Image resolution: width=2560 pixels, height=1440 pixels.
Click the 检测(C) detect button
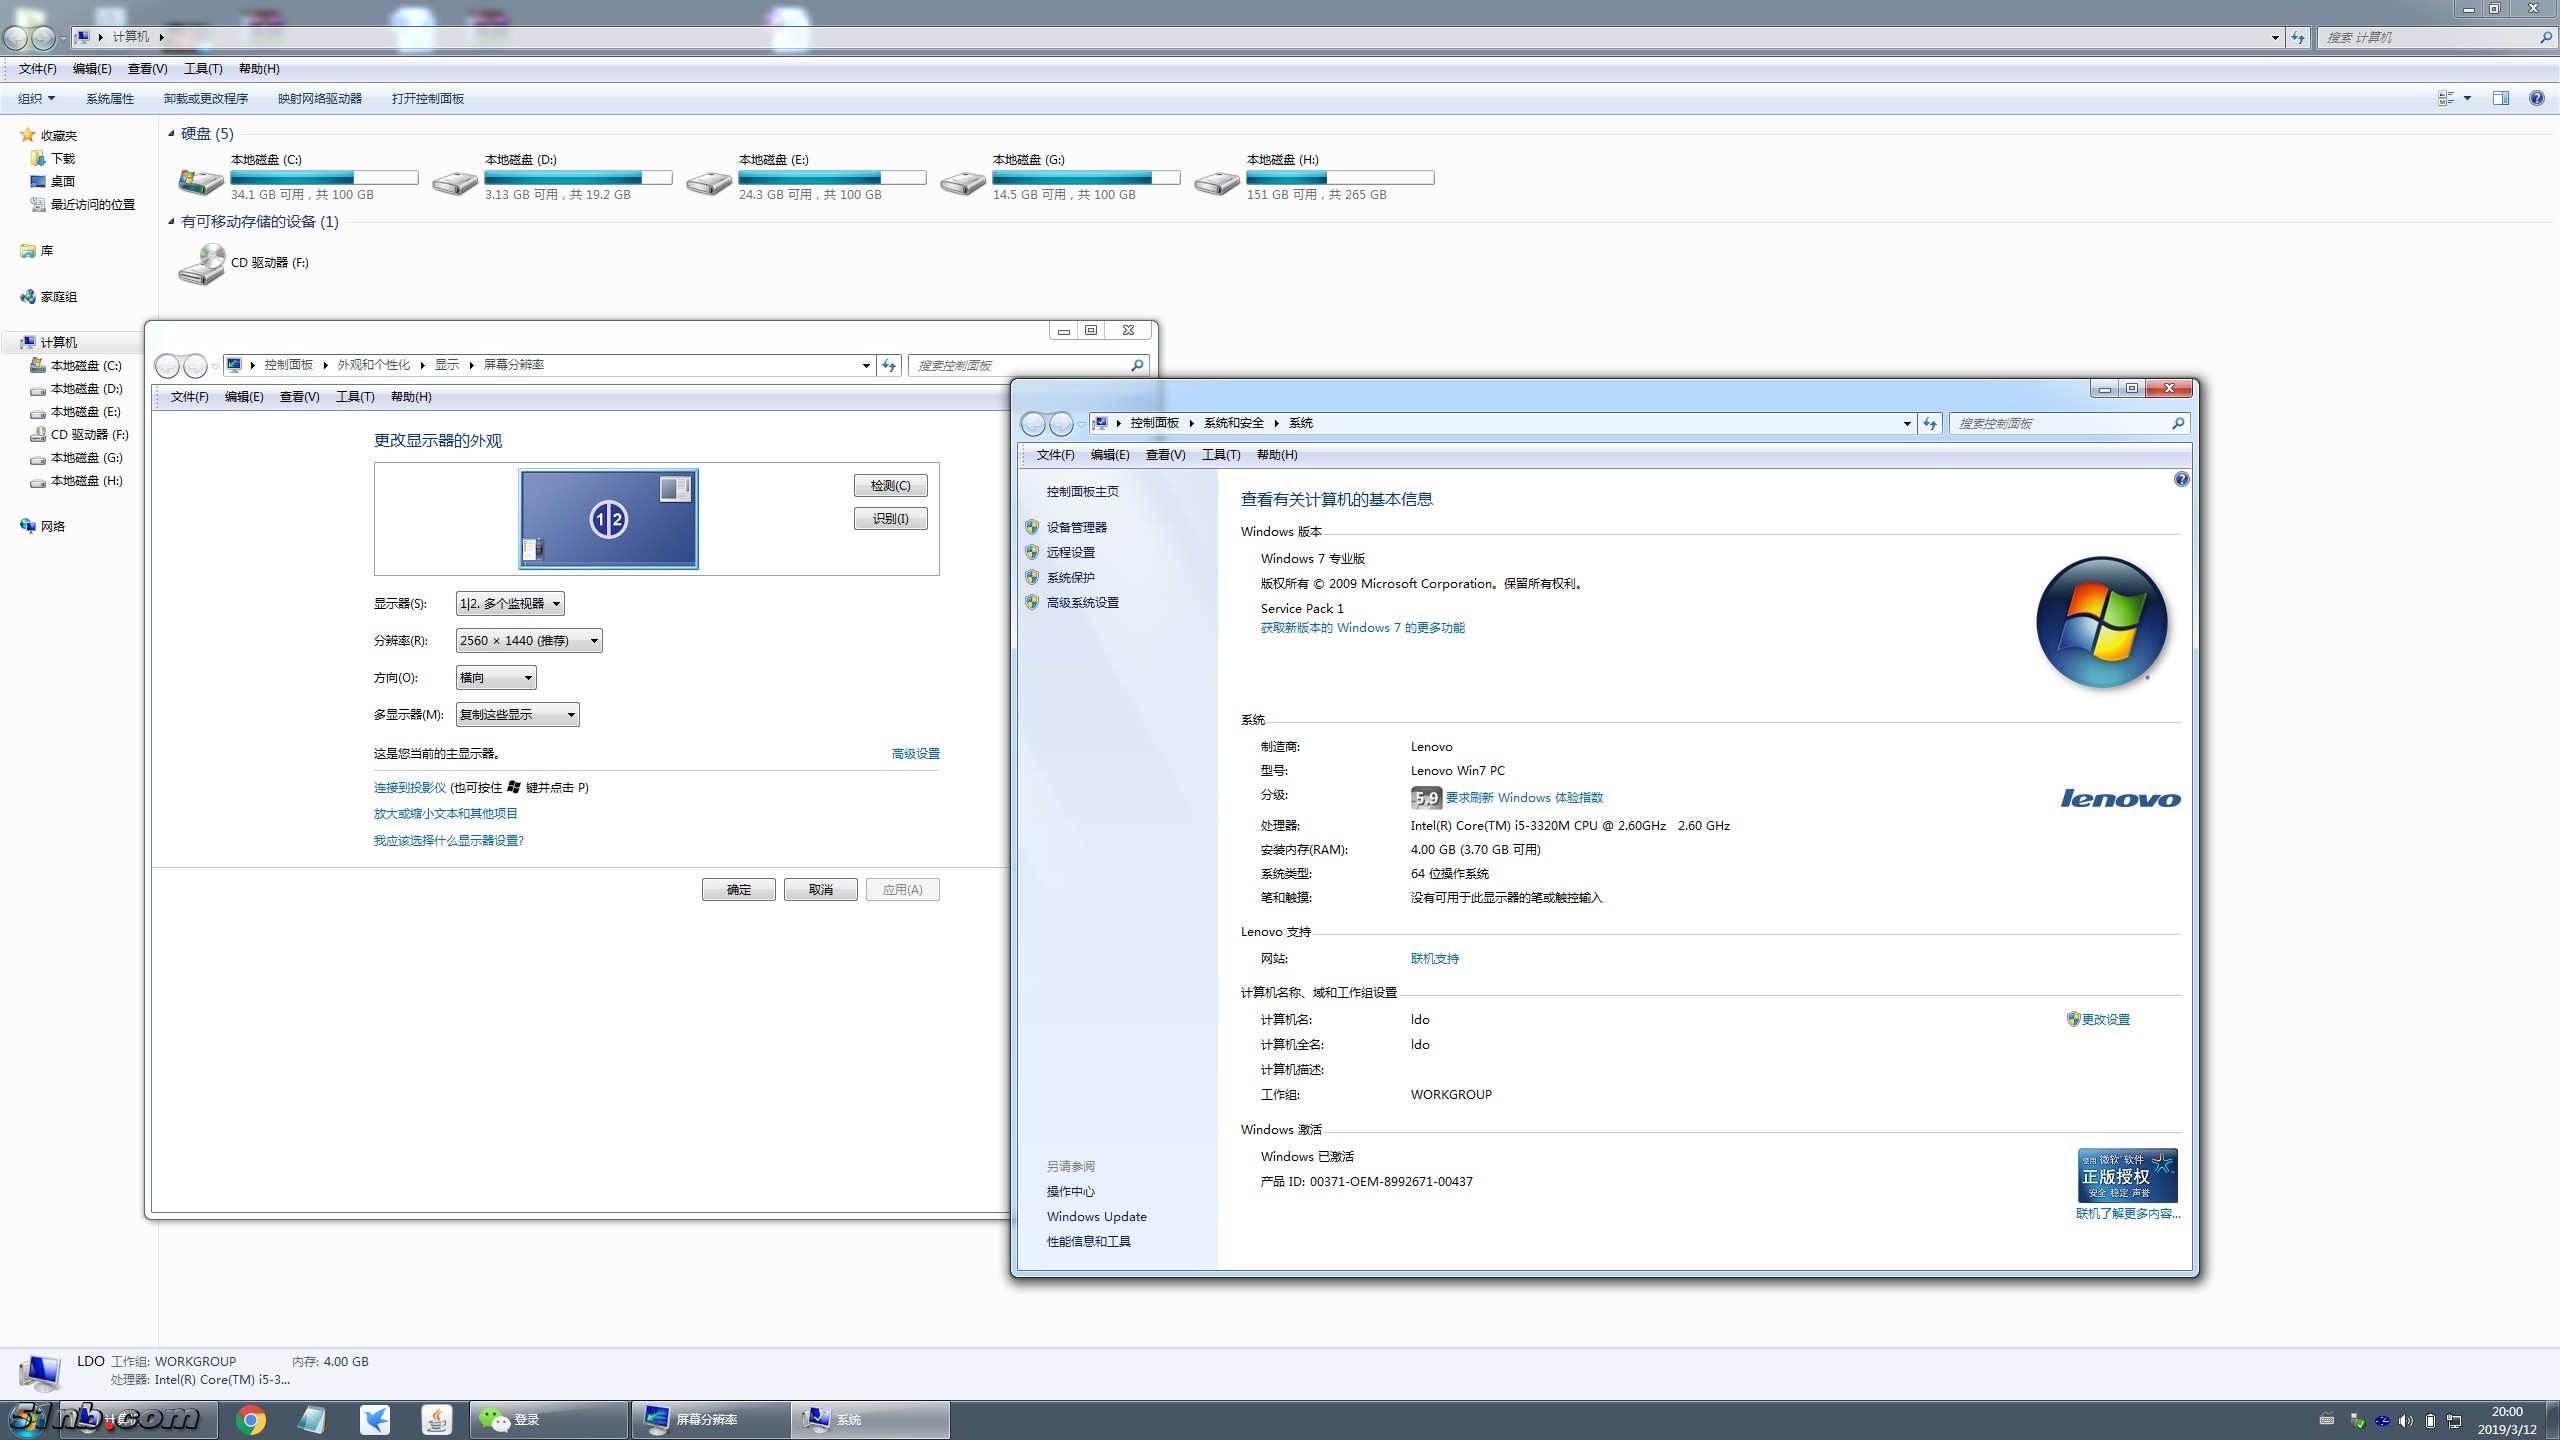890,486
